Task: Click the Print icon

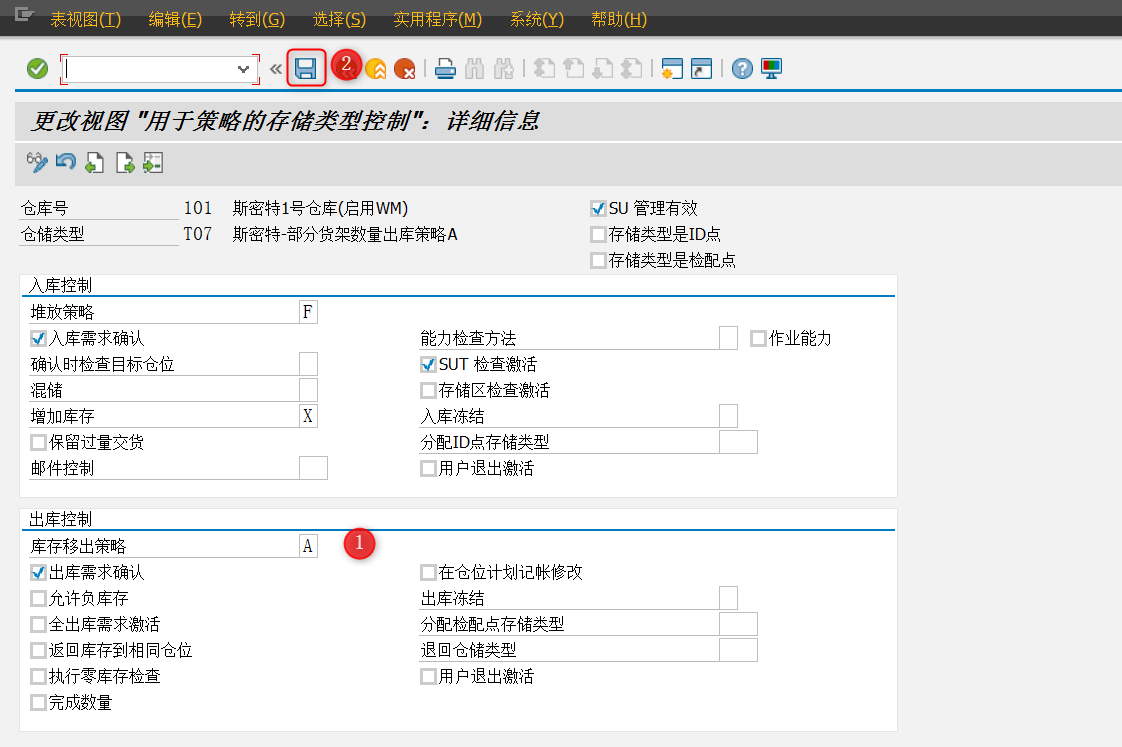Action: [x=445, y=69]
